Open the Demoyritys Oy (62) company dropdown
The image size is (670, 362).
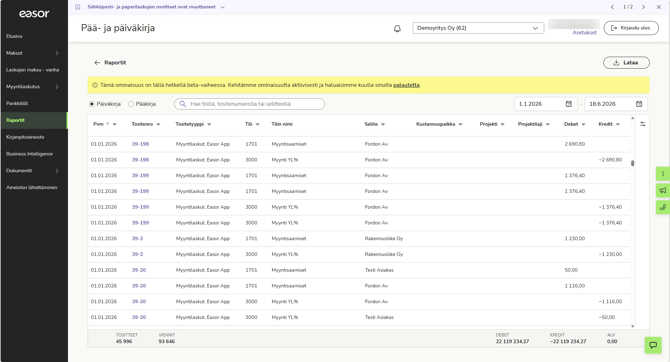point(478,28)
